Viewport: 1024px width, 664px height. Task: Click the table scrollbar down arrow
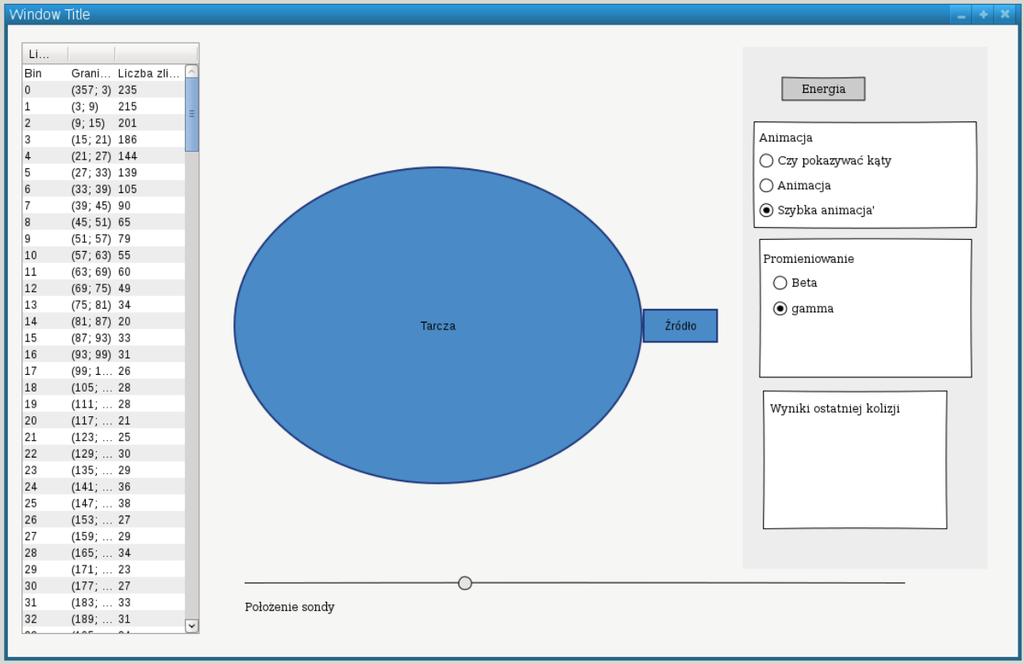click(191, 625)
